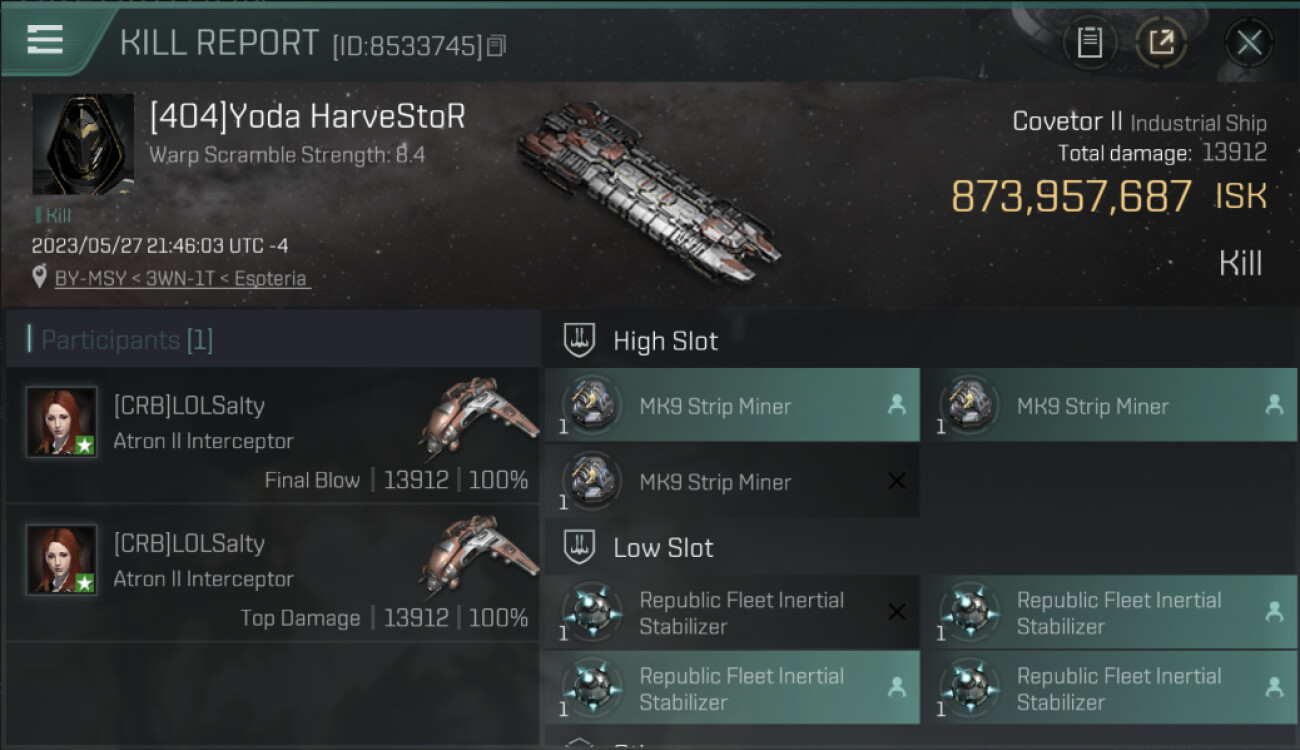This screenshot has width=1300, height=750.
Task: View Yoda HarveStoR's pilot portrait
Action: click(83, 144)
